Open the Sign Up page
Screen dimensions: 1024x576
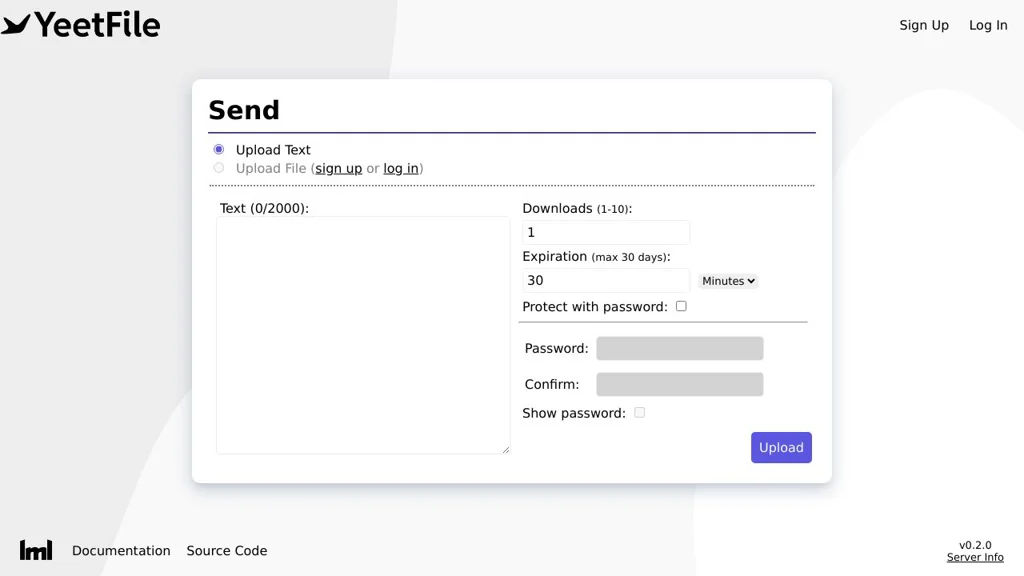click(923, 25)
